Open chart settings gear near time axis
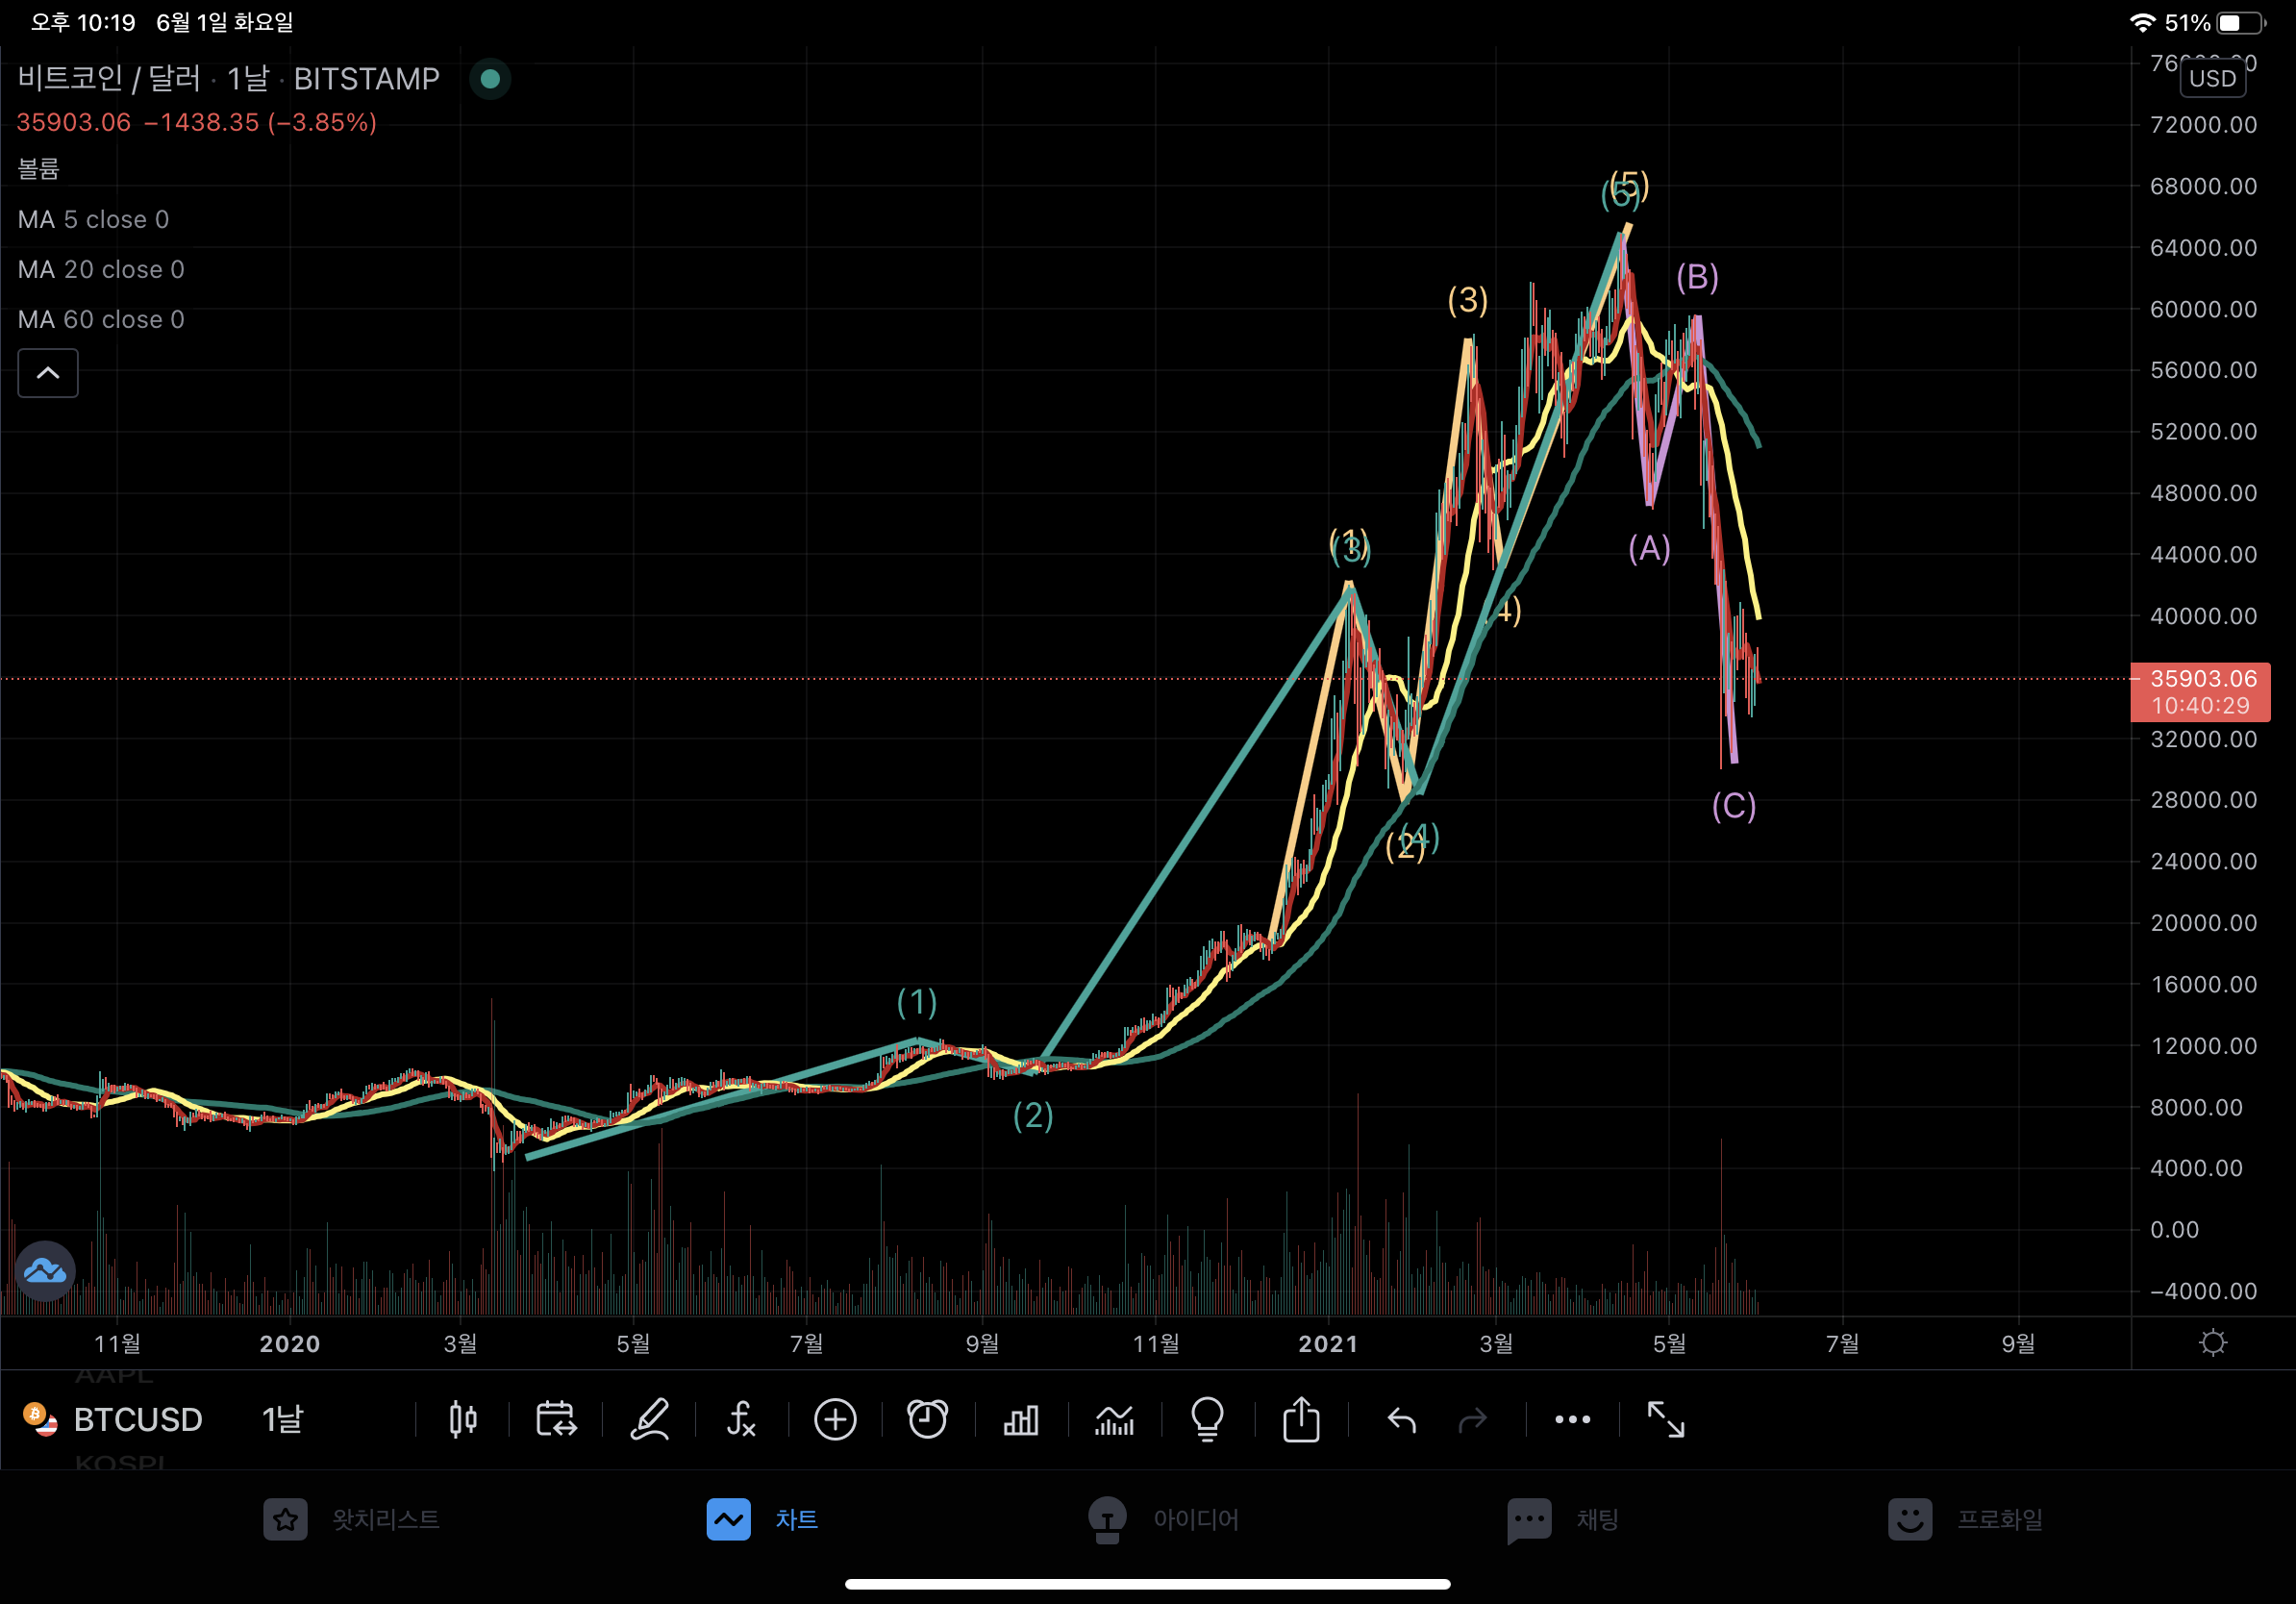This screenshot has height=1604, width=2296. (2213, 1342)
